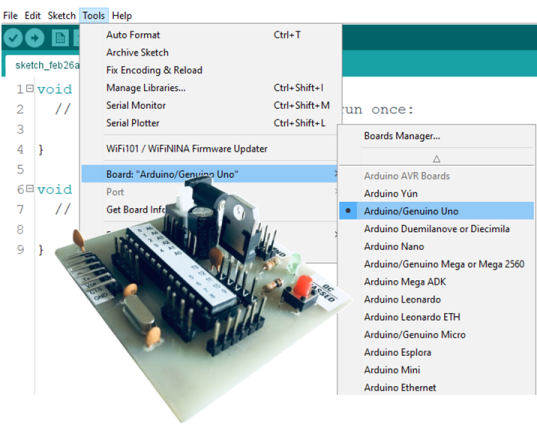The image size is (537, 425).
Task: Select the Arduino Mega ADK board
Action: pyautogui.click(x=436, y=282)
